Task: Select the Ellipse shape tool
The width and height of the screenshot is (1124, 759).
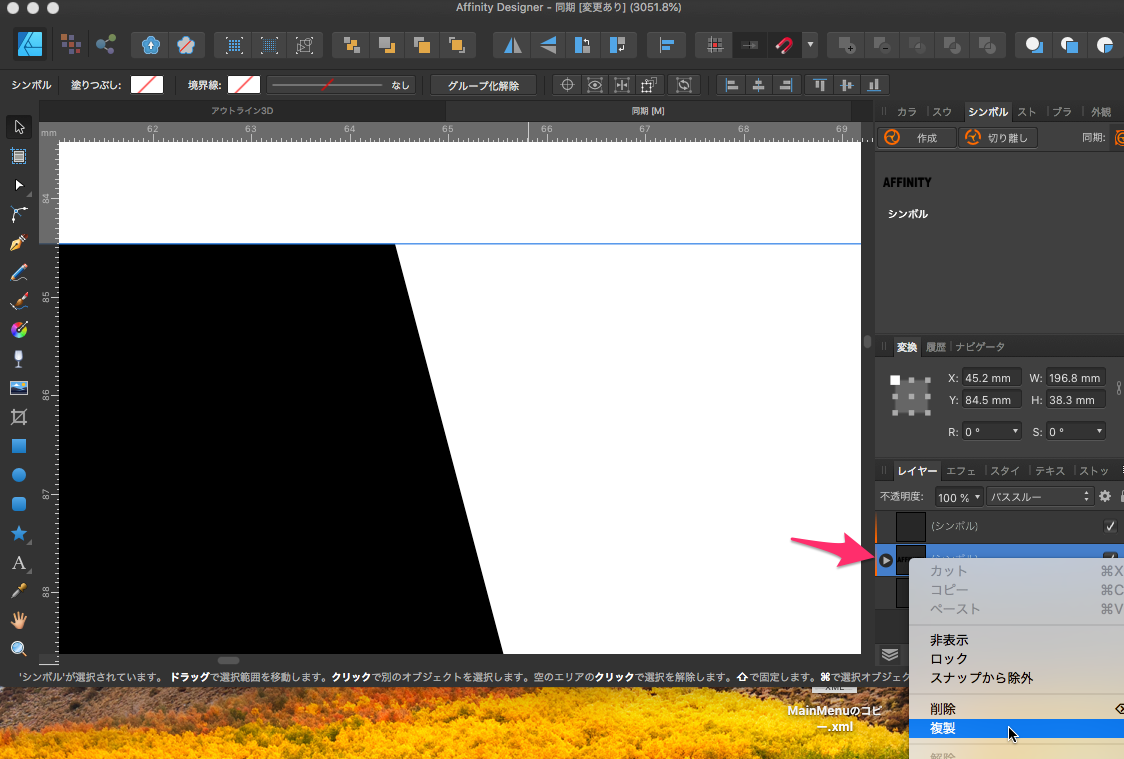Action: (18, 475)
